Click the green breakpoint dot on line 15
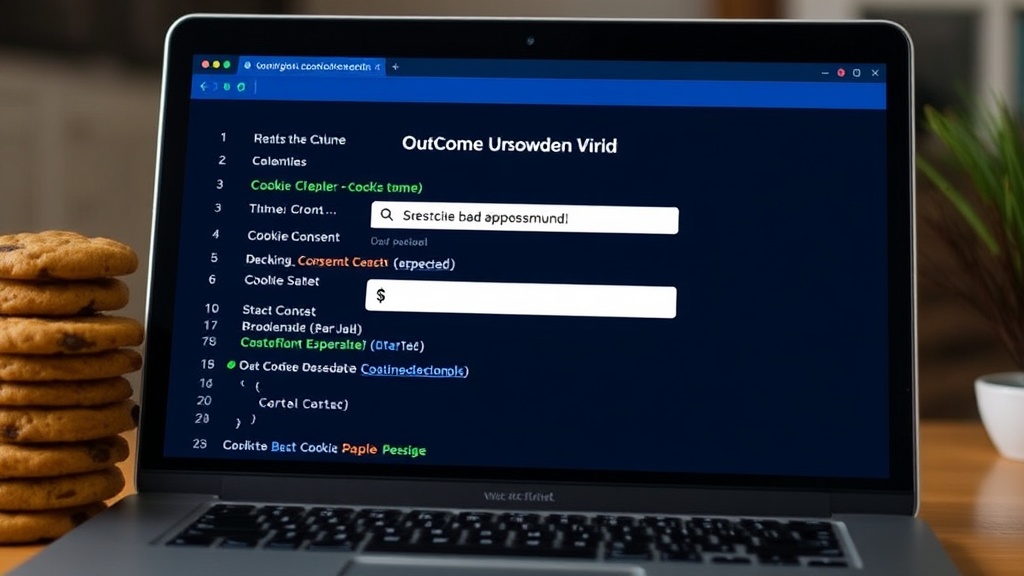The width and height of the screenshot is (1024, 576). pos(232,366)
